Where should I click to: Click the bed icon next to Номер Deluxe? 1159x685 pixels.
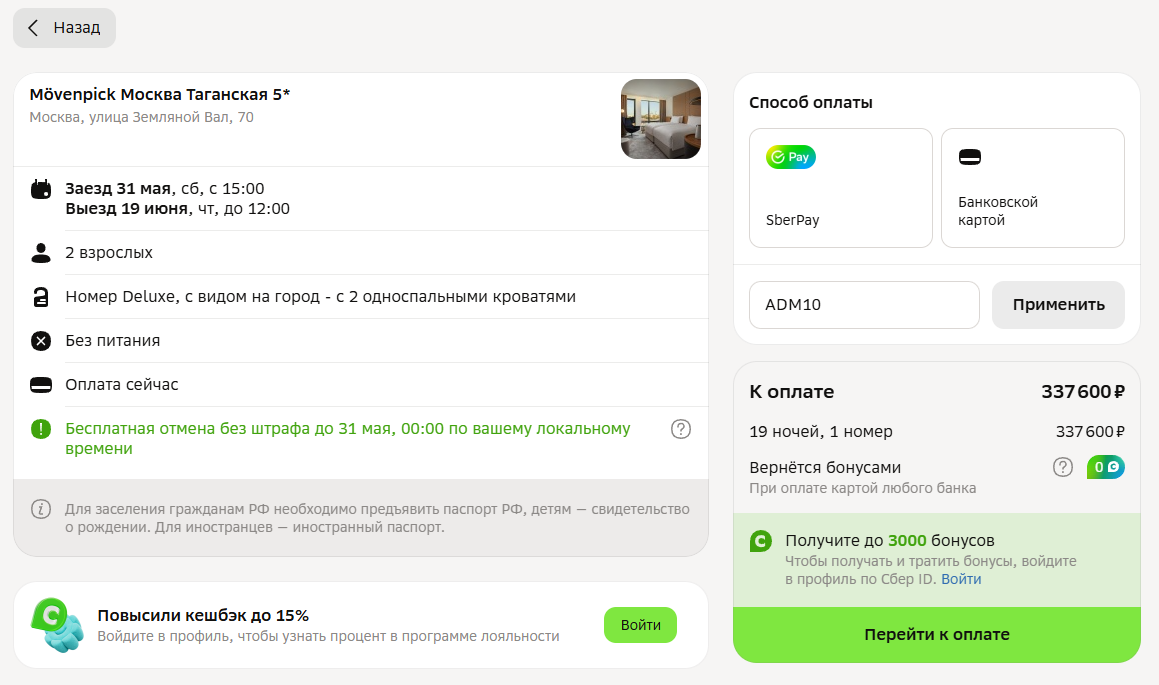click(x=41, y=297)
